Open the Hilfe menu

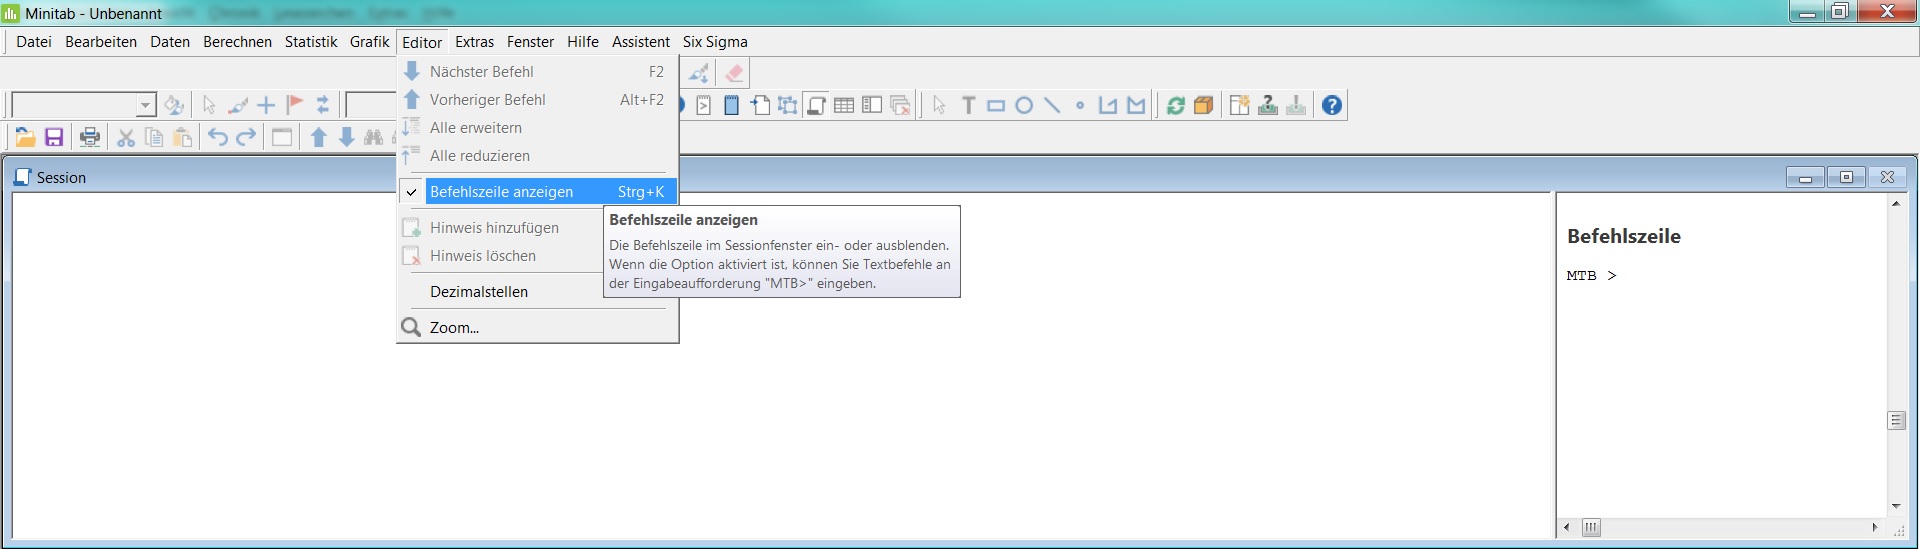pos(583,42)
